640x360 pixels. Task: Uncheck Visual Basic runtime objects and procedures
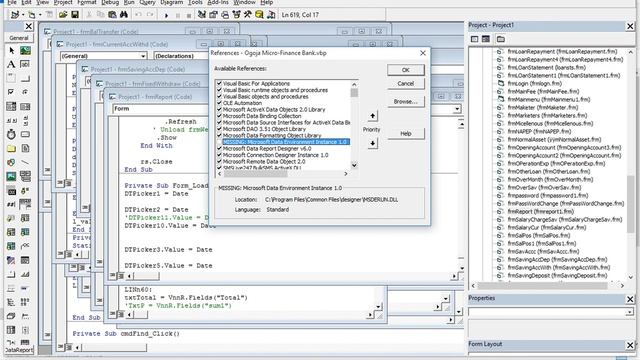(x=219, y=90)
